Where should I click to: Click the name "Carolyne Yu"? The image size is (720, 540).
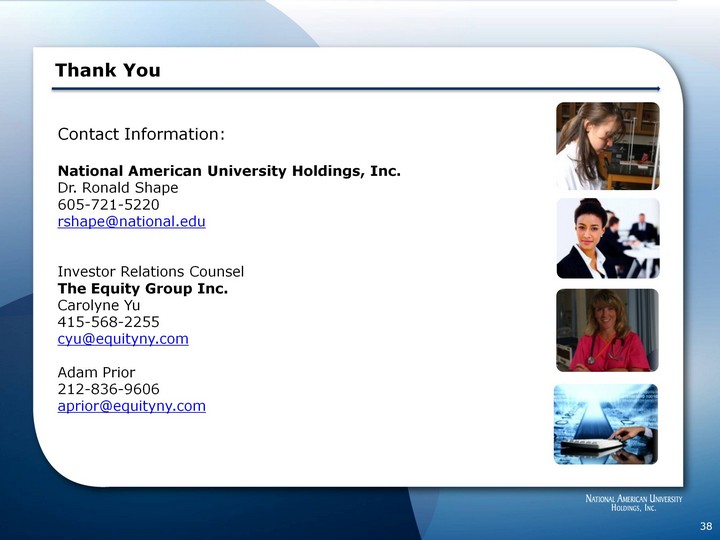99,305
